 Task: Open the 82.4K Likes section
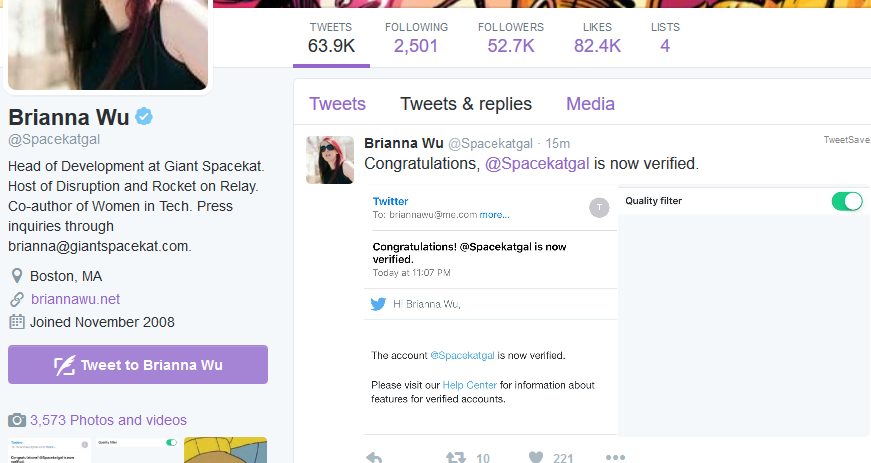(597, 38)
